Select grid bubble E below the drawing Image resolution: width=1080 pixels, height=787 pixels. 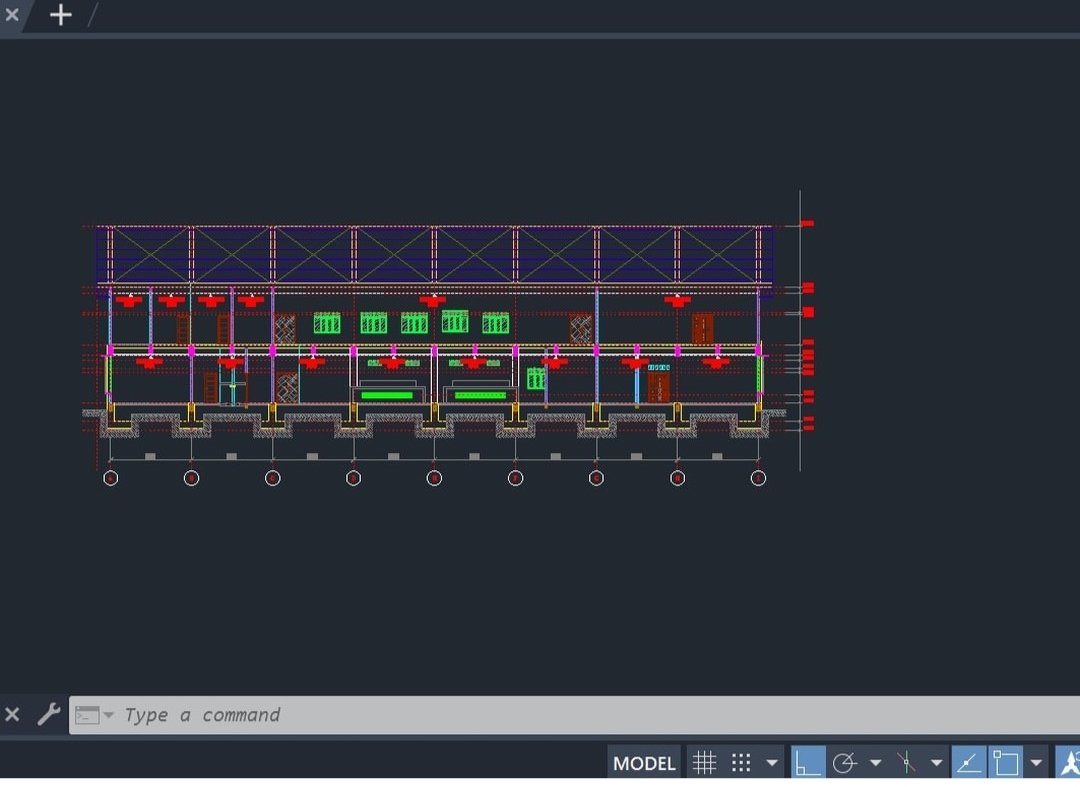(434, 478)
